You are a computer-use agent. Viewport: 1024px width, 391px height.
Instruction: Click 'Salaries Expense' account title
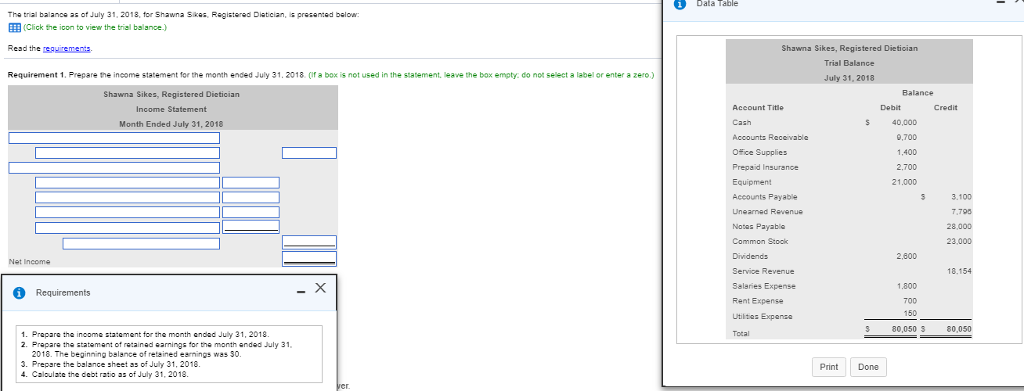click(764, 287)
